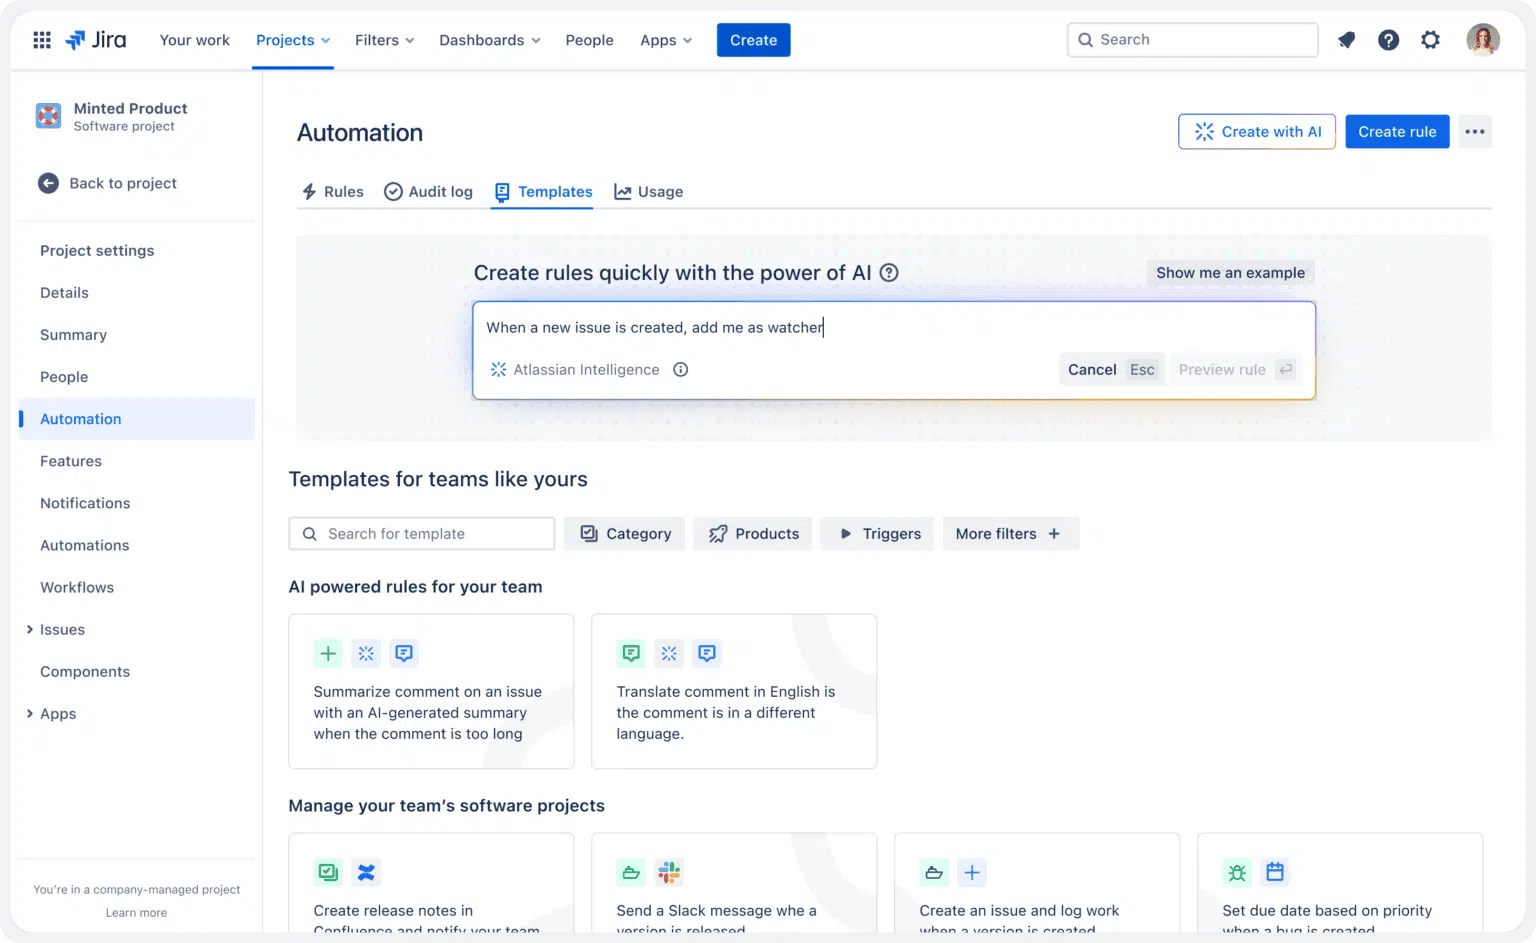This screenshot has height=943, width=1536.
Task: Open the help question mark icon
Action: click(1388, 40)
